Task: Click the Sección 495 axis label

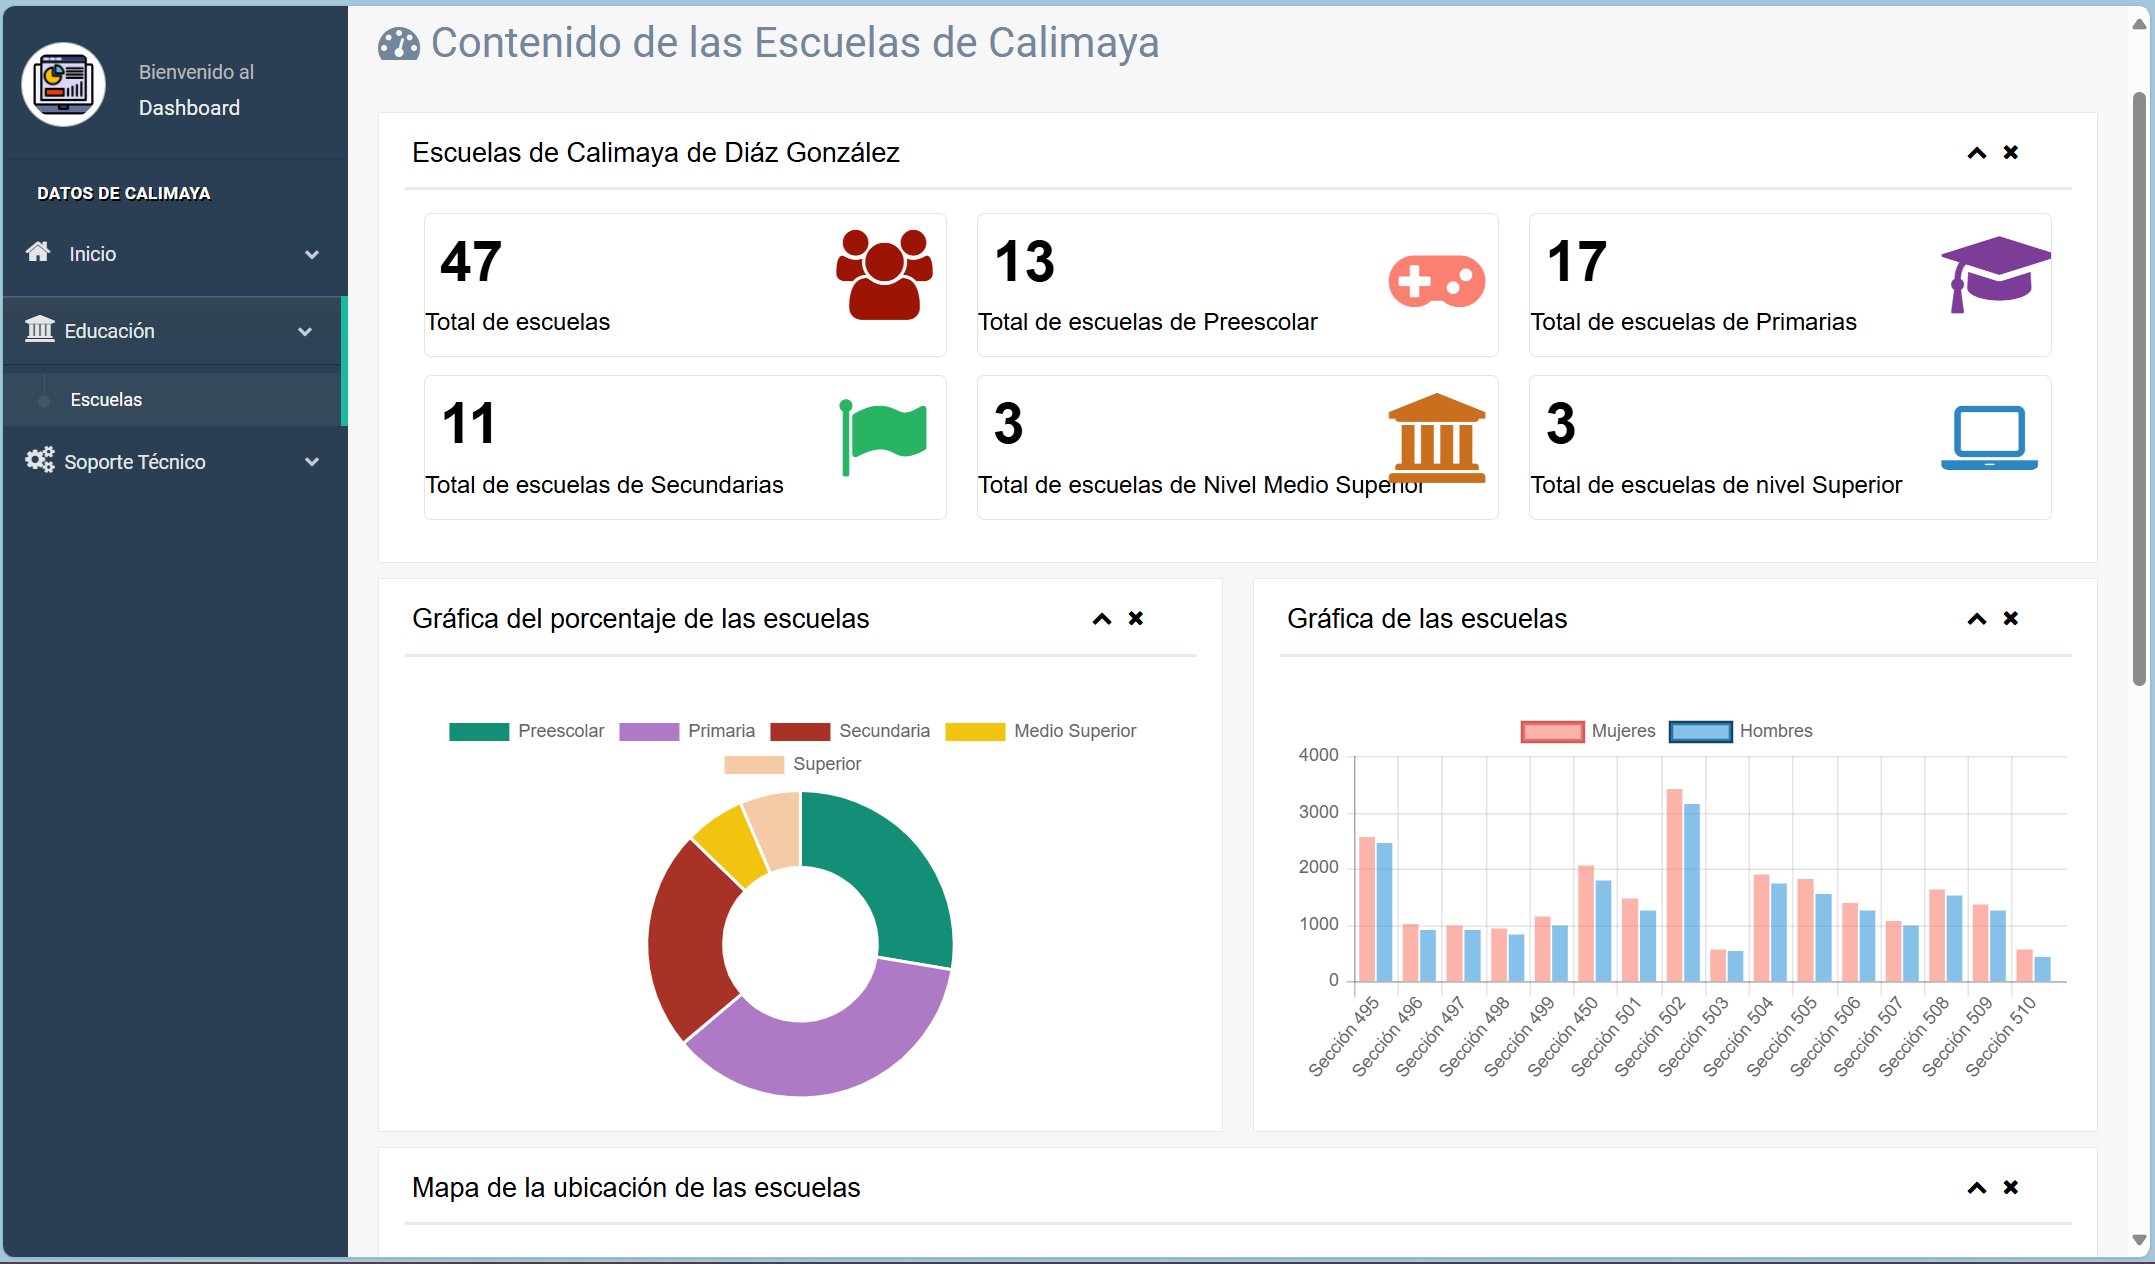Action: (x=1344, y=1036)
